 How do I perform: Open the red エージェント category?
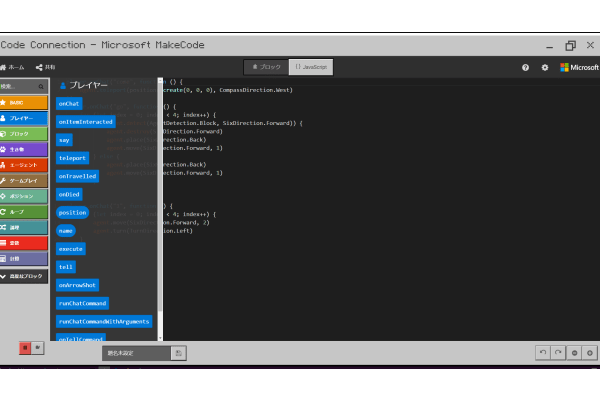24,165
